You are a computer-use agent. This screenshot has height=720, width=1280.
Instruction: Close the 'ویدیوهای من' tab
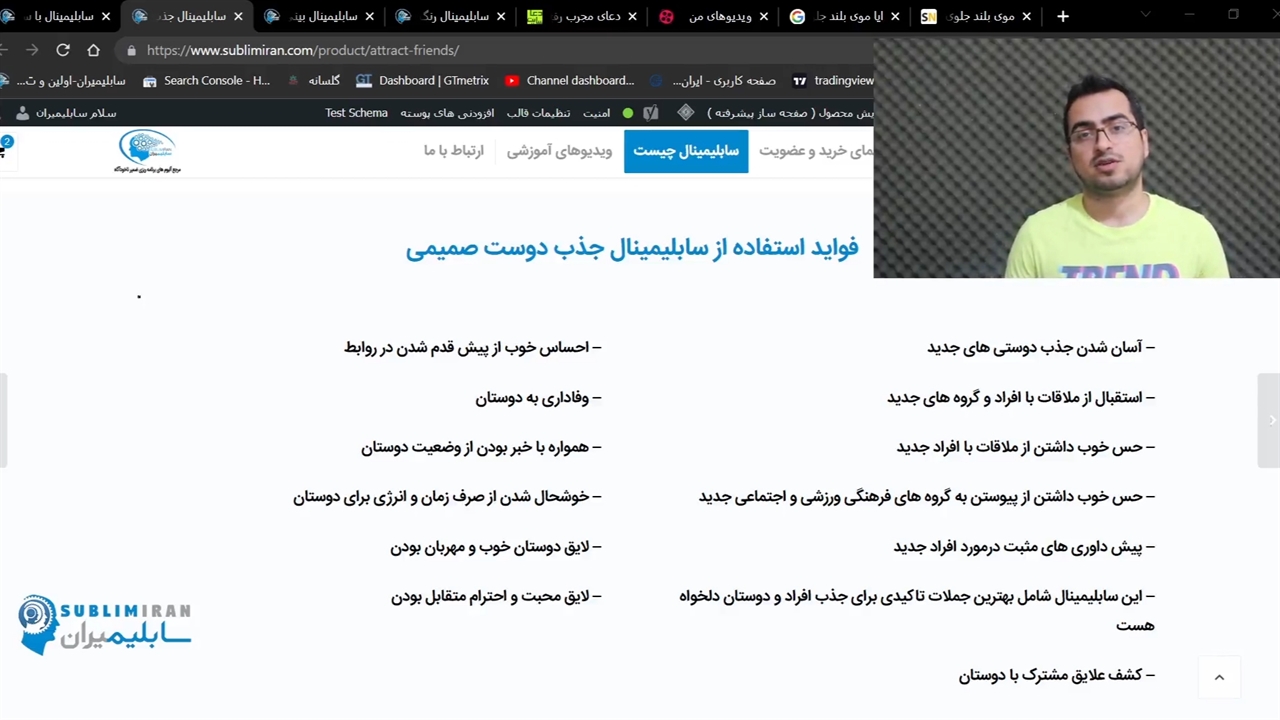(764, 16)
